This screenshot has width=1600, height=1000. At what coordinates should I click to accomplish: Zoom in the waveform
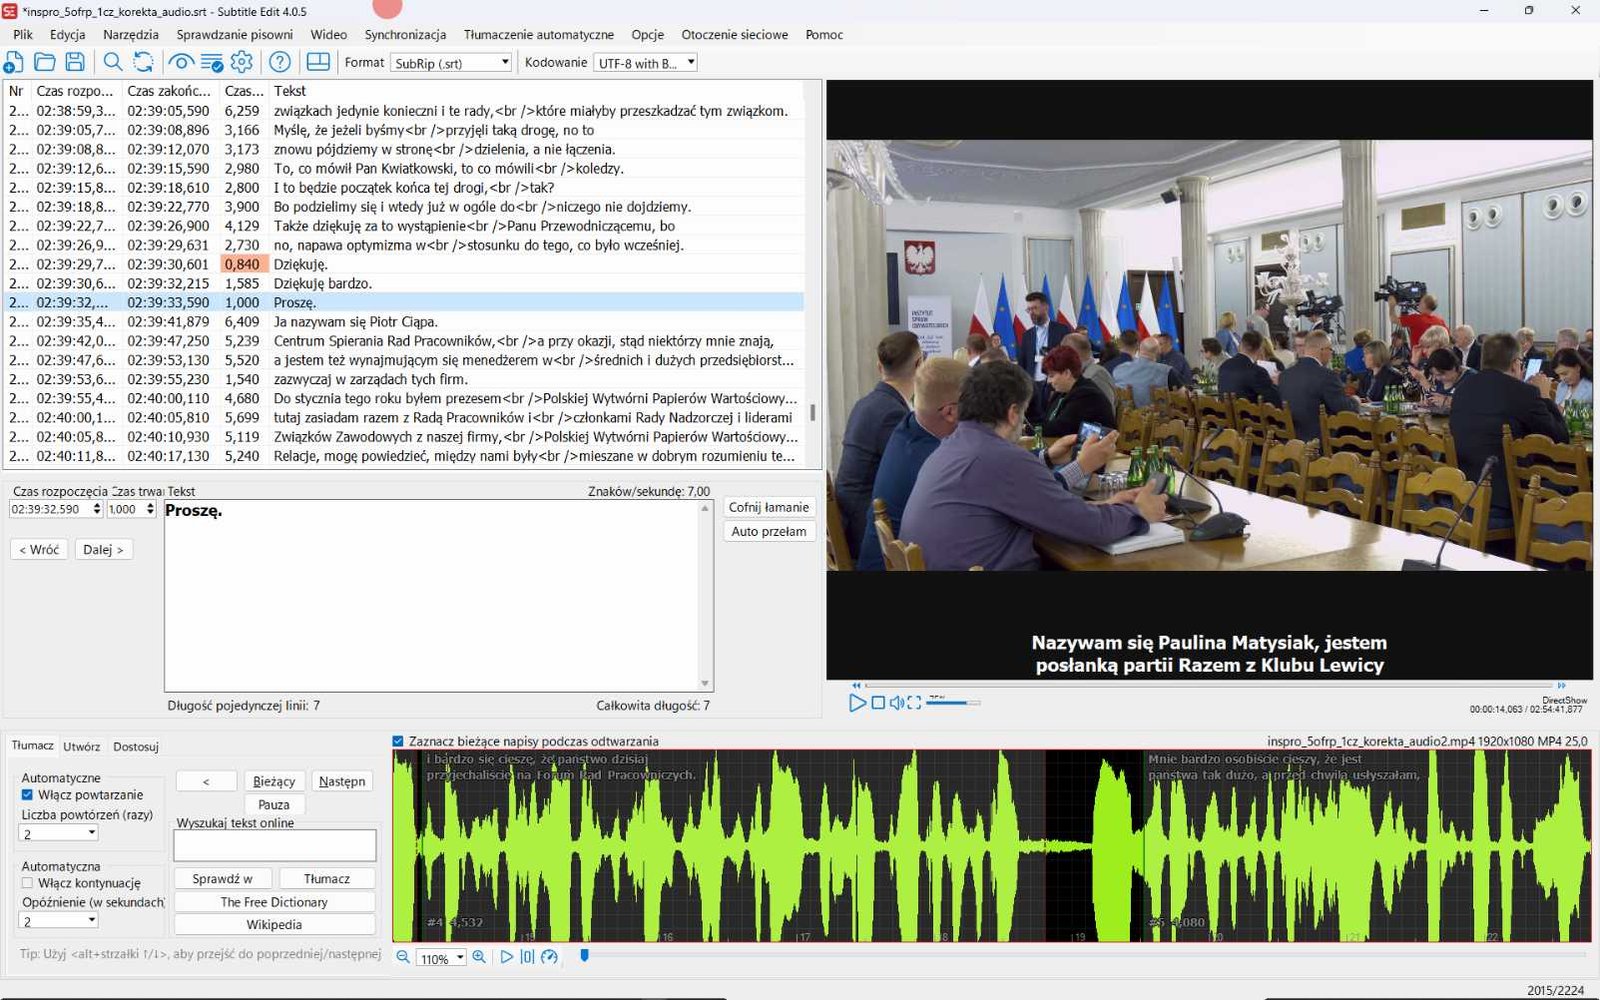(x=479, y=957)
